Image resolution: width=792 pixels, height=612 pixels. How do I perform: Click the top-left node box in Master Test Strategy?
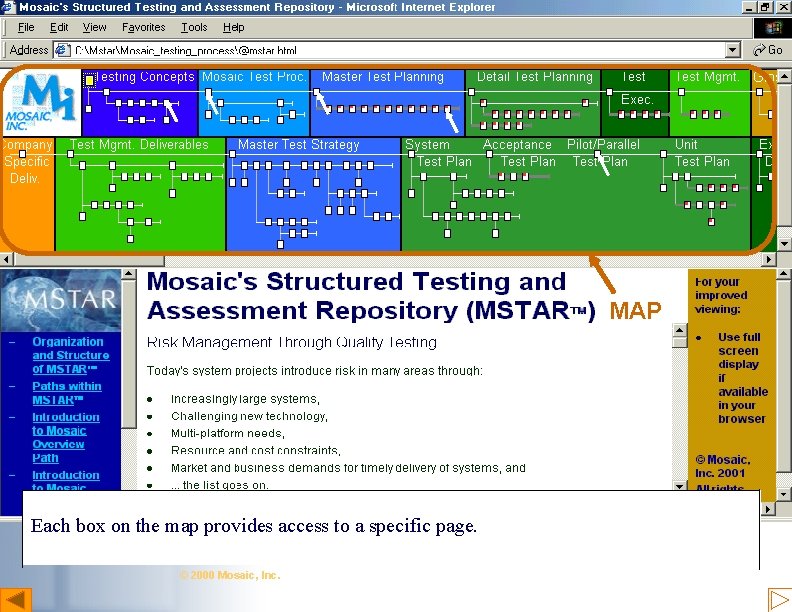click(232, 154)
